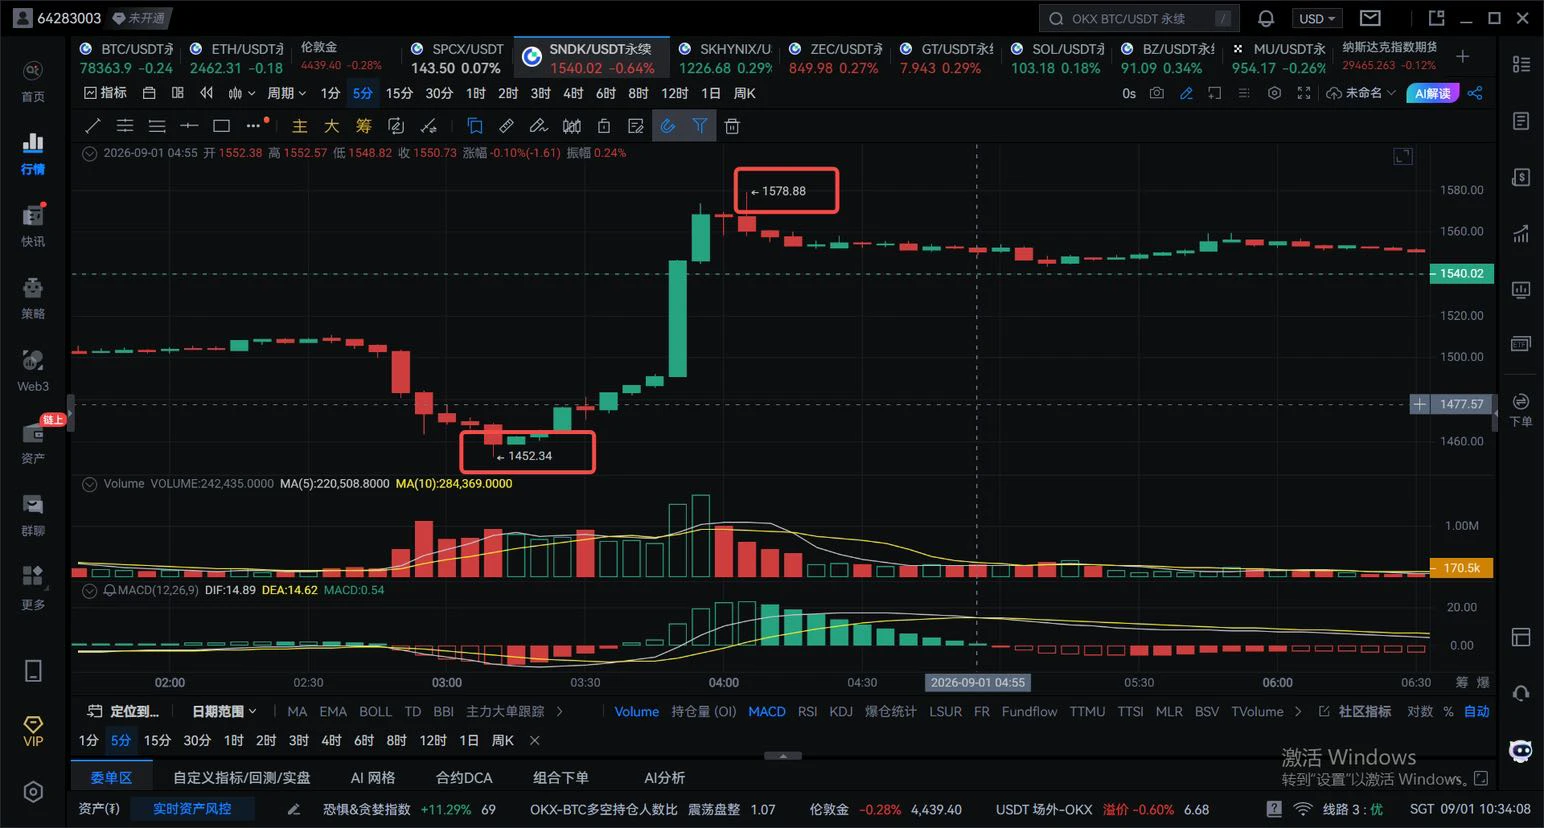Switch to the SPCX/USDT symbol tab

point(458,58)
